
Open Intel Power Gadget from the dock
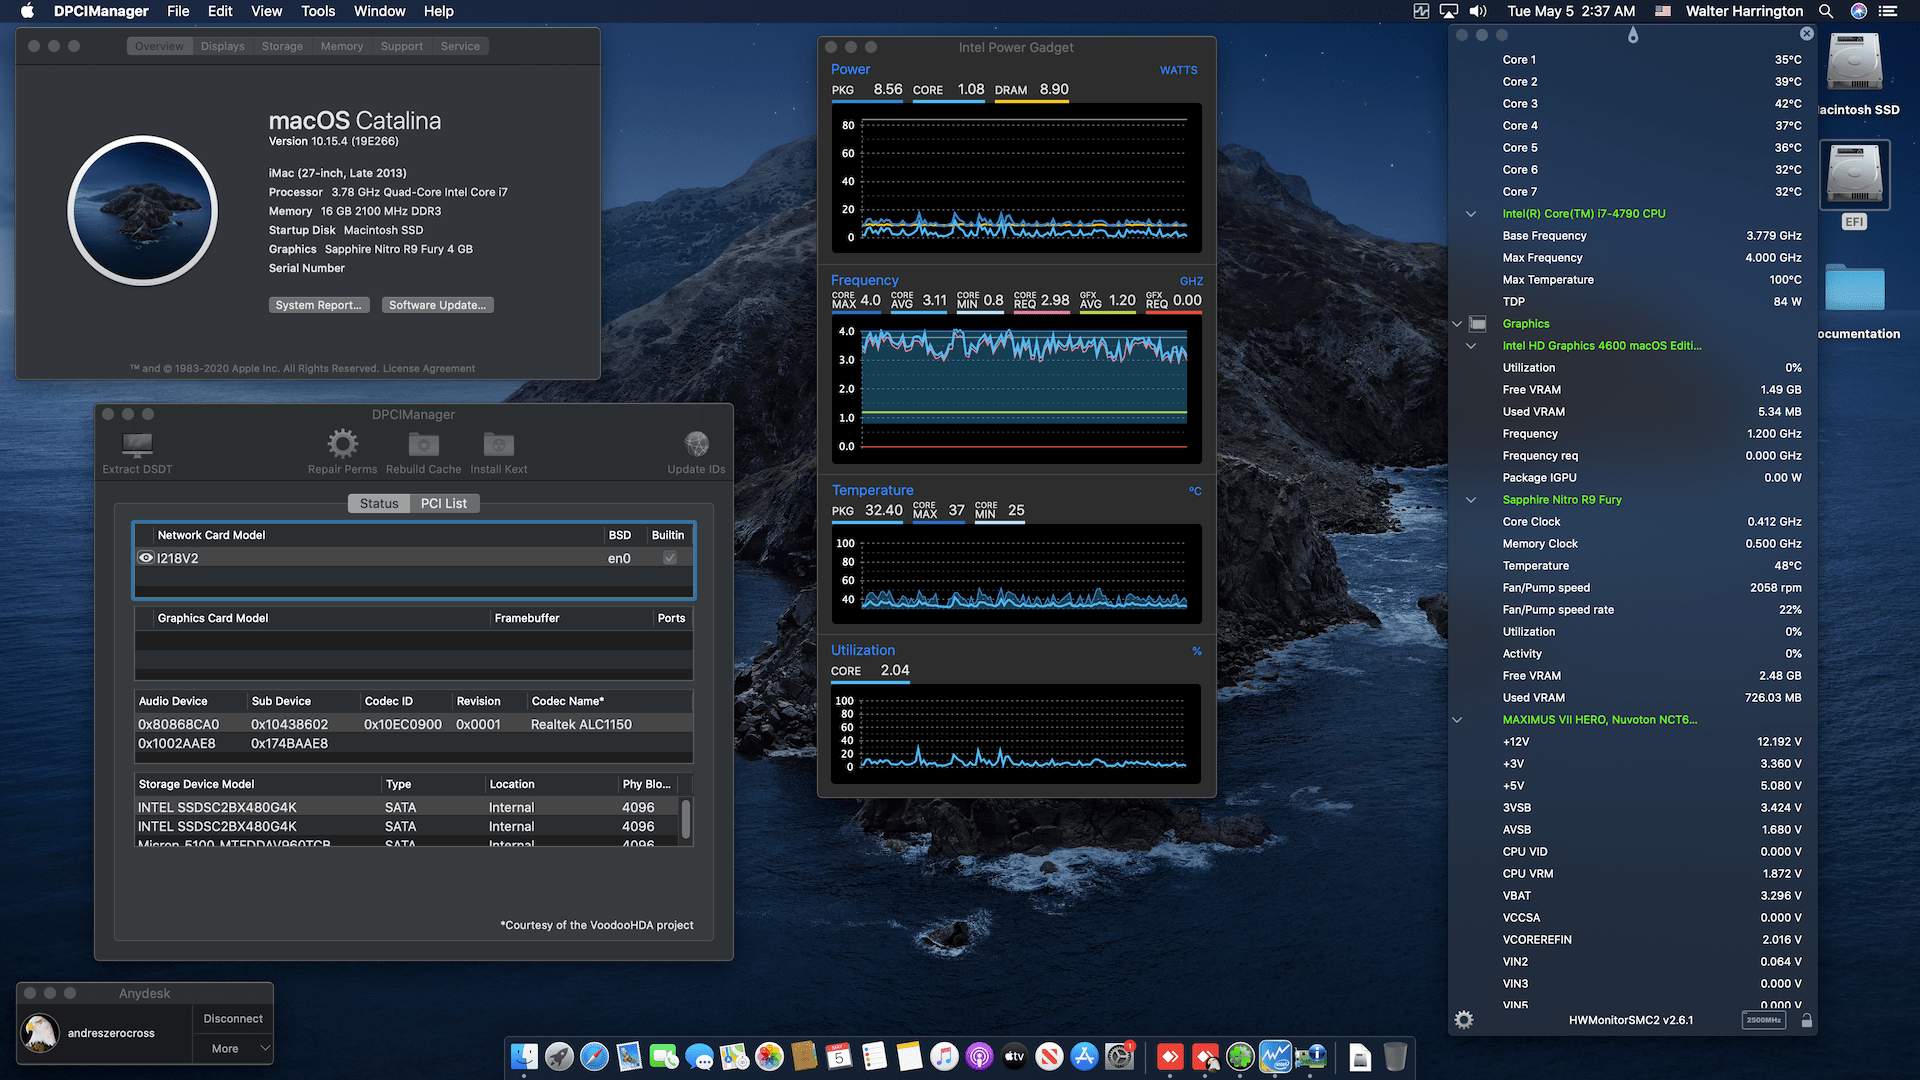click(x=1275, y=1056)
